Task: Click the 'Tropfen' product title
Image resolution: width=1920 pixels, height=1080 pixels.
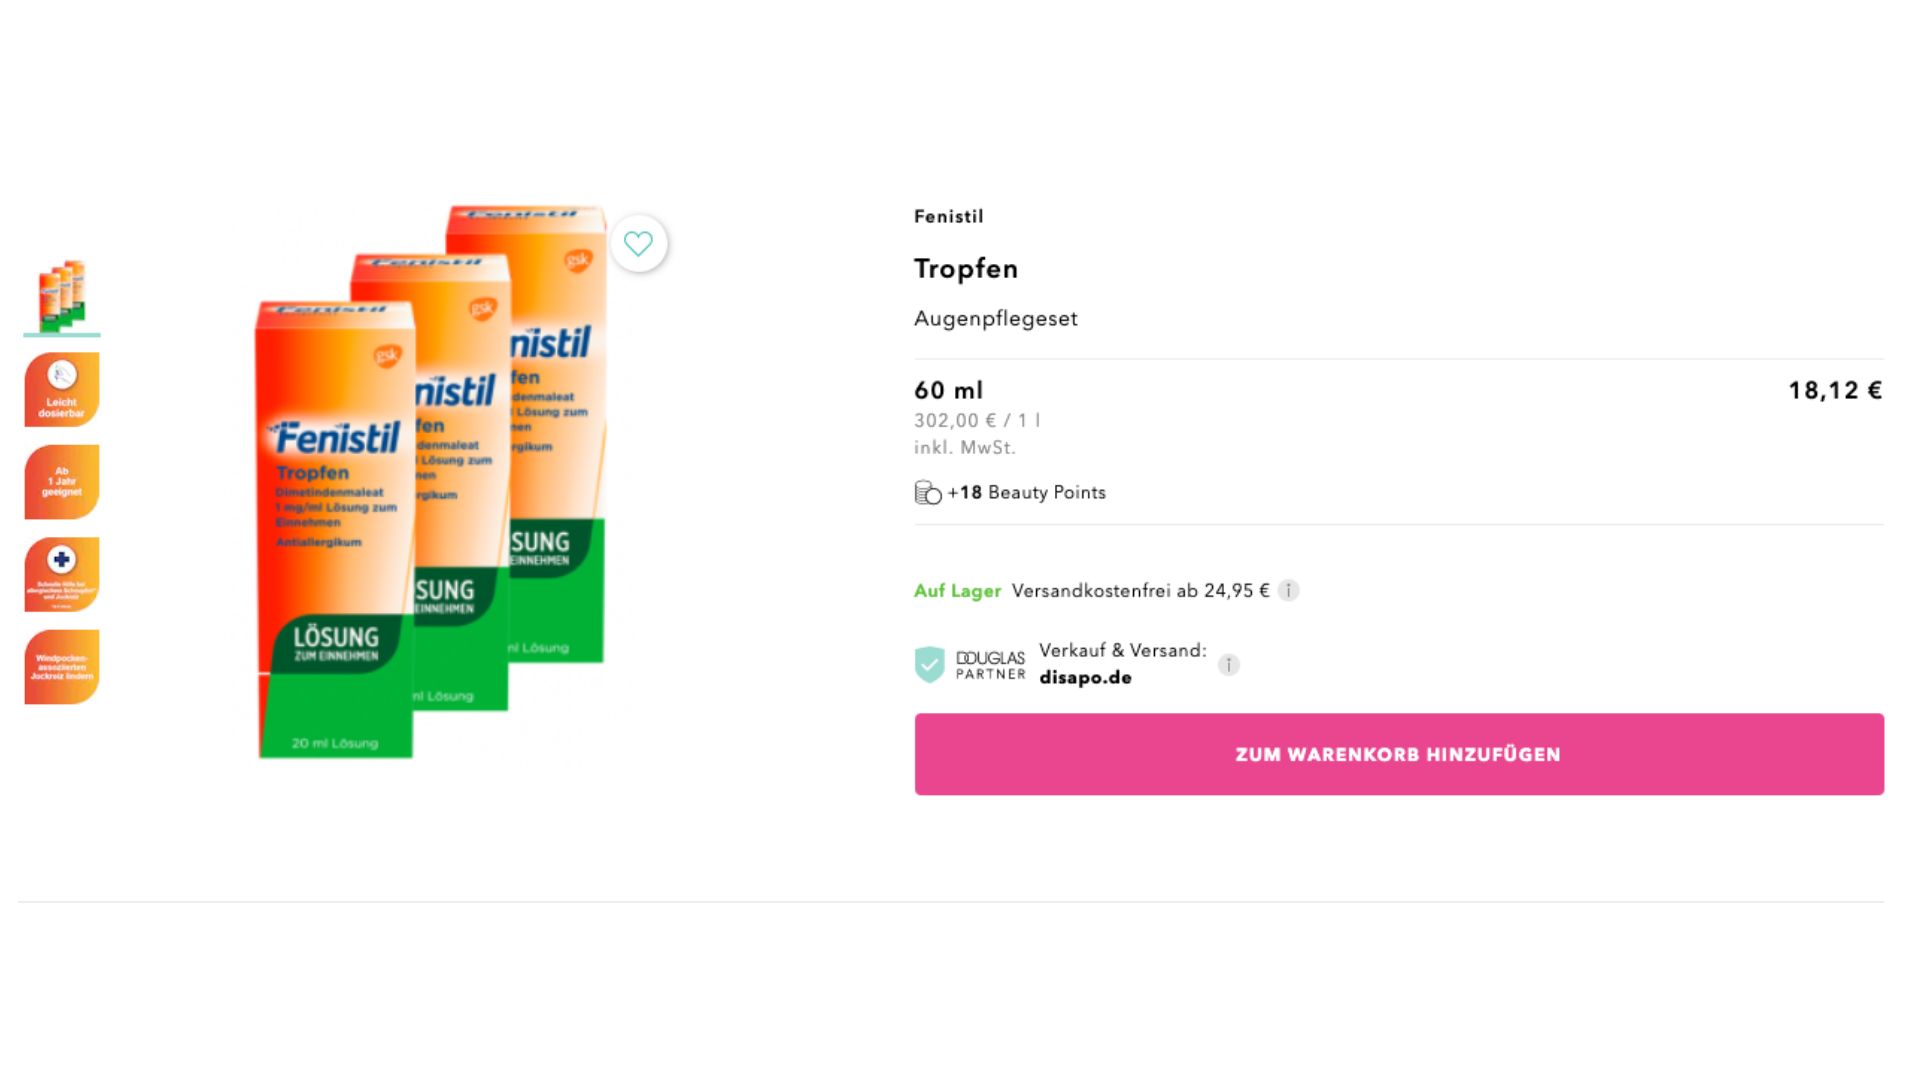Action: tap(965, 268)
